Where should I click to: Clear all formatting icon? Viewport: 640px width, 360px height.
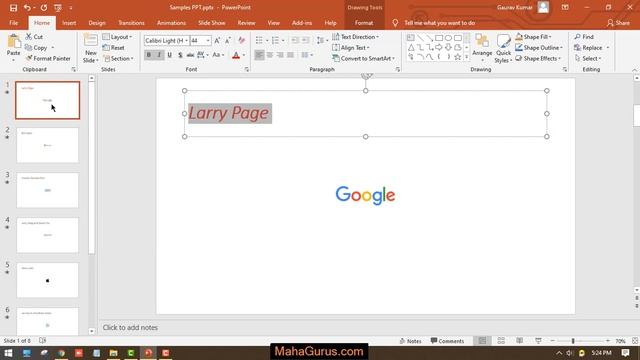tap(242, 40)
